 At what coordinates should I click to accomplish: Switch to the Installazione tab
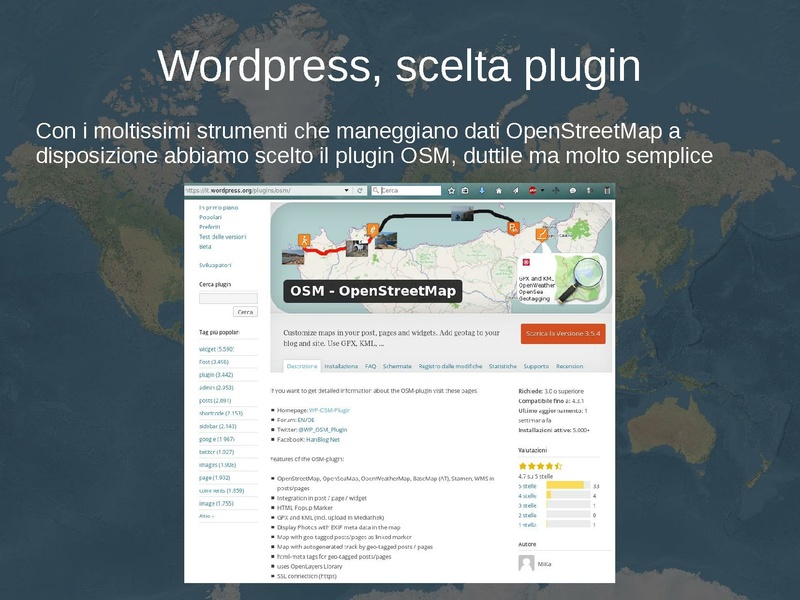click(341, 366)
